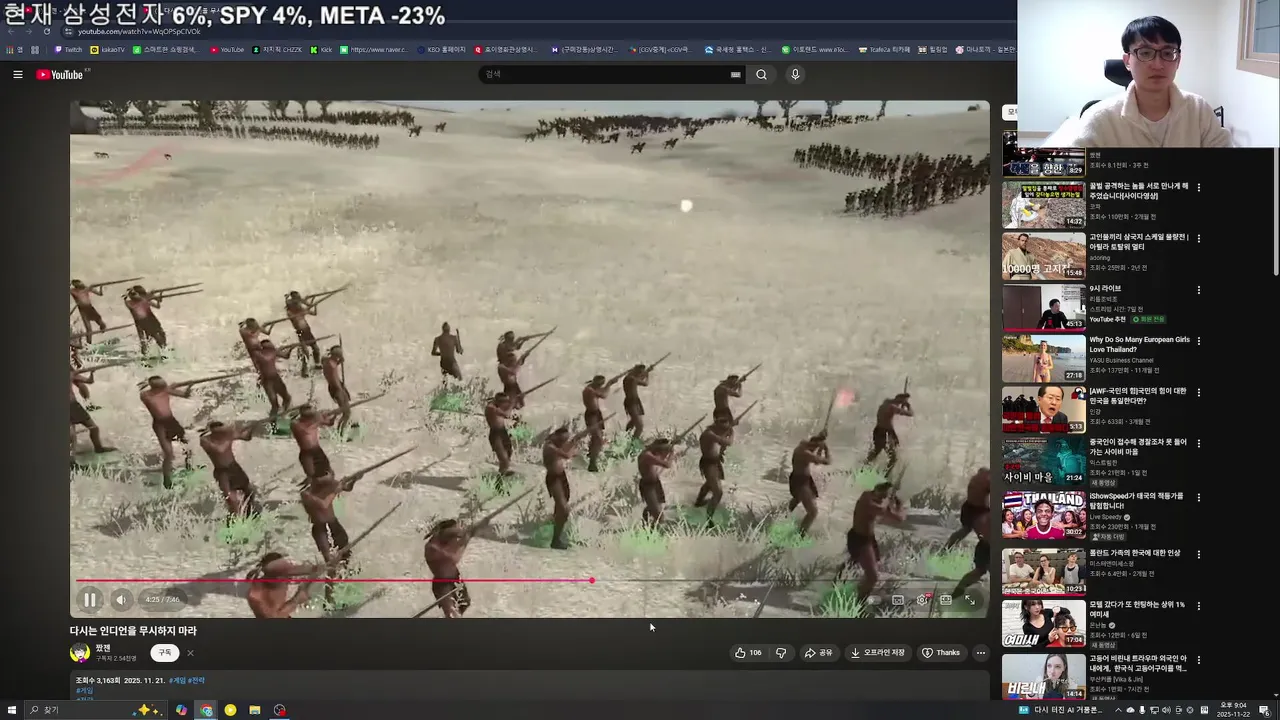The width and height of the screenshot is (1280, 720).
Task: Open the YouTube bookmark in bookmarks bar
Action: [227, 49]
